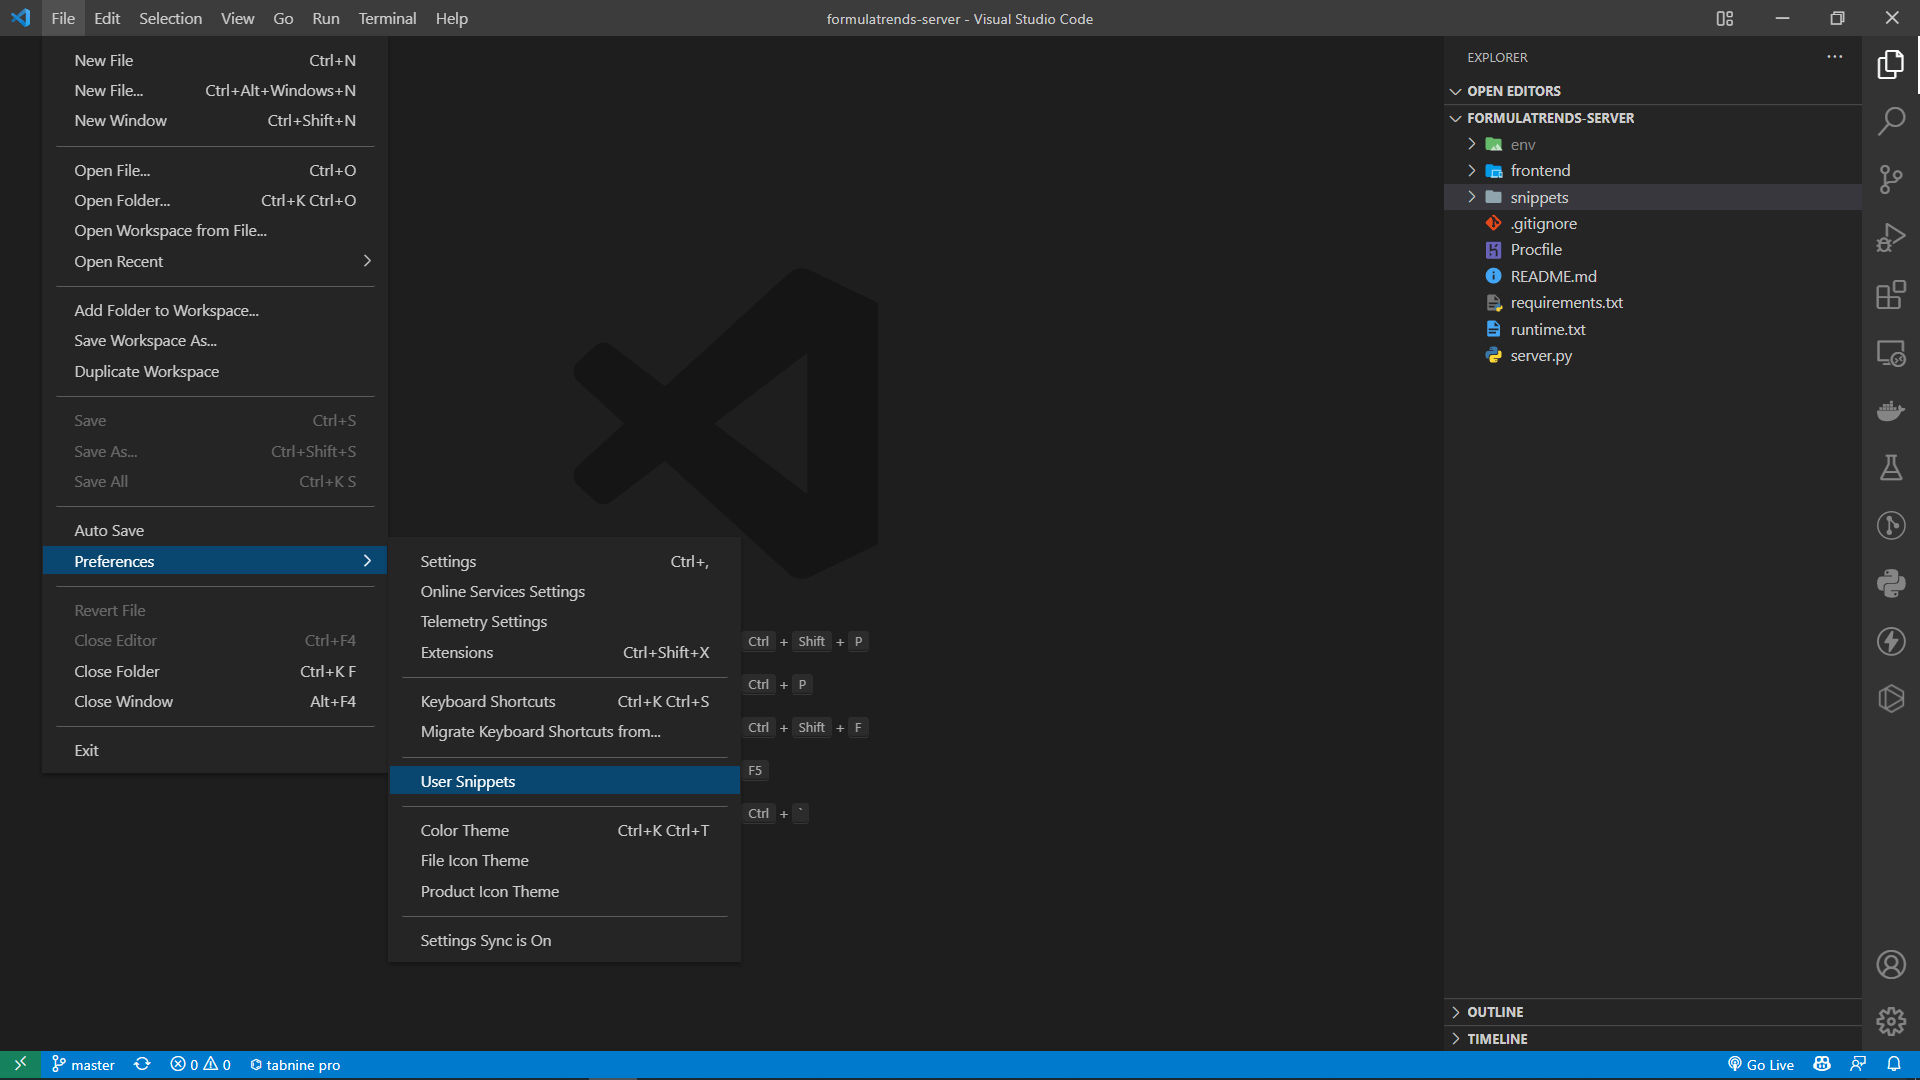Click tabnine pro in status bar
This screenshot has height=1080, width=1920.
[x=296, y=1065]
